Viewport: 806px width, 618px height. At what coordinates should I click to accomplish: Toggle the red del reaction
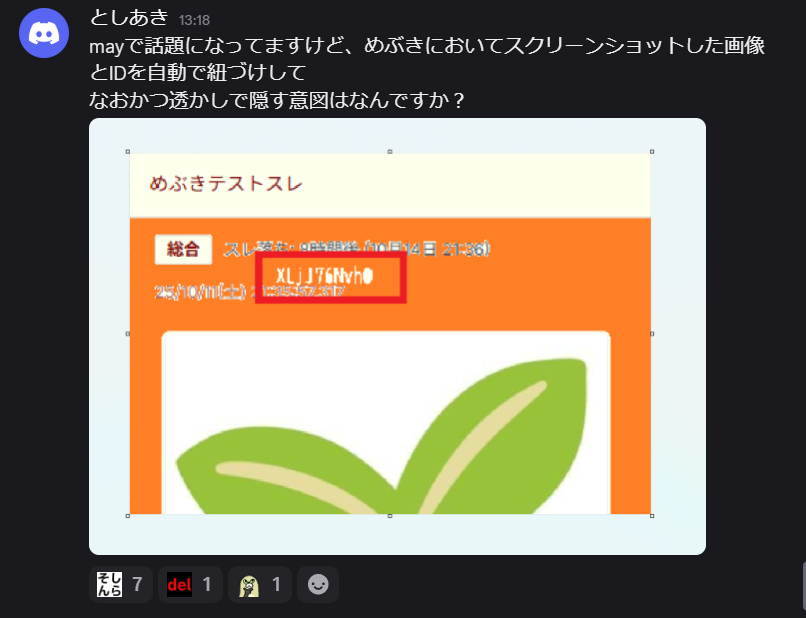pyautogui.click(x=190, y=585)
